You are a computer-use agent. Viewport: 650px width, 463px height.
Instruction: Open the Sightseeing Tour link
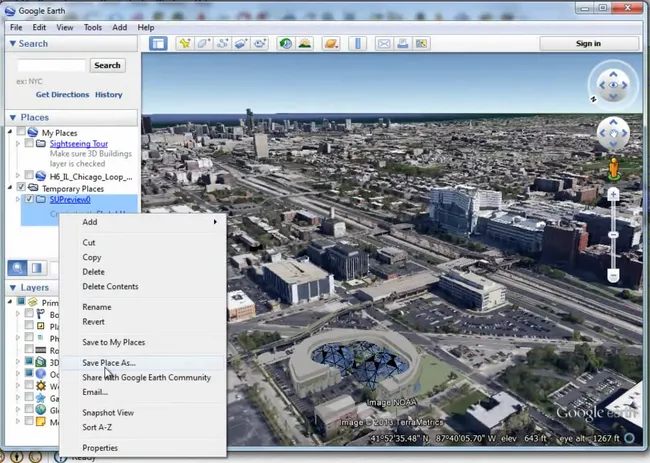pos(79,144)
